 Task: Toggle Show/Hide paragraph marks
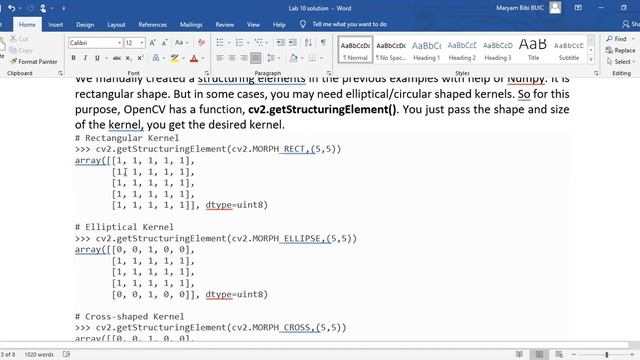click(x=323, y=42)
